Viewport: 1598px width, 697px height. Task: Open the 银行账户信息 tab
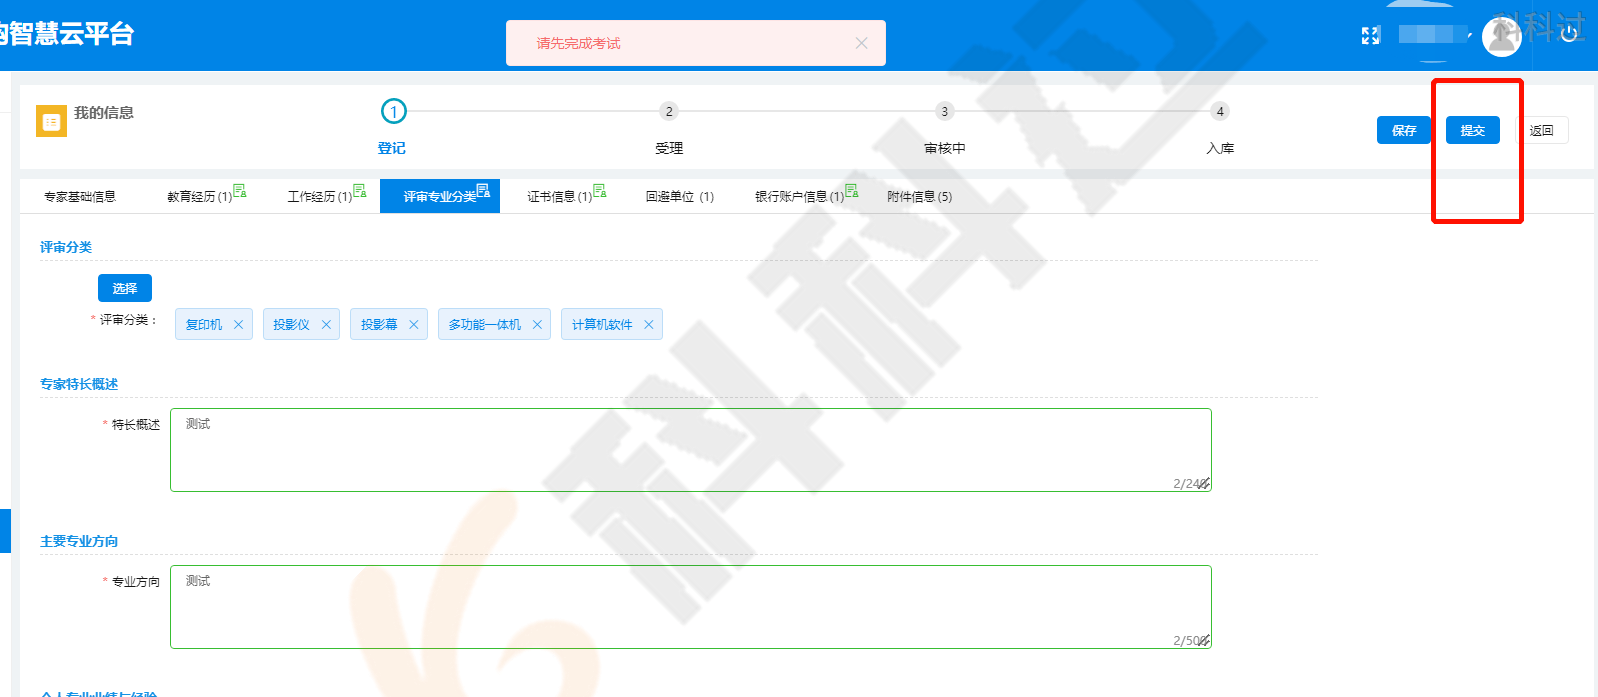click(800, 197)
